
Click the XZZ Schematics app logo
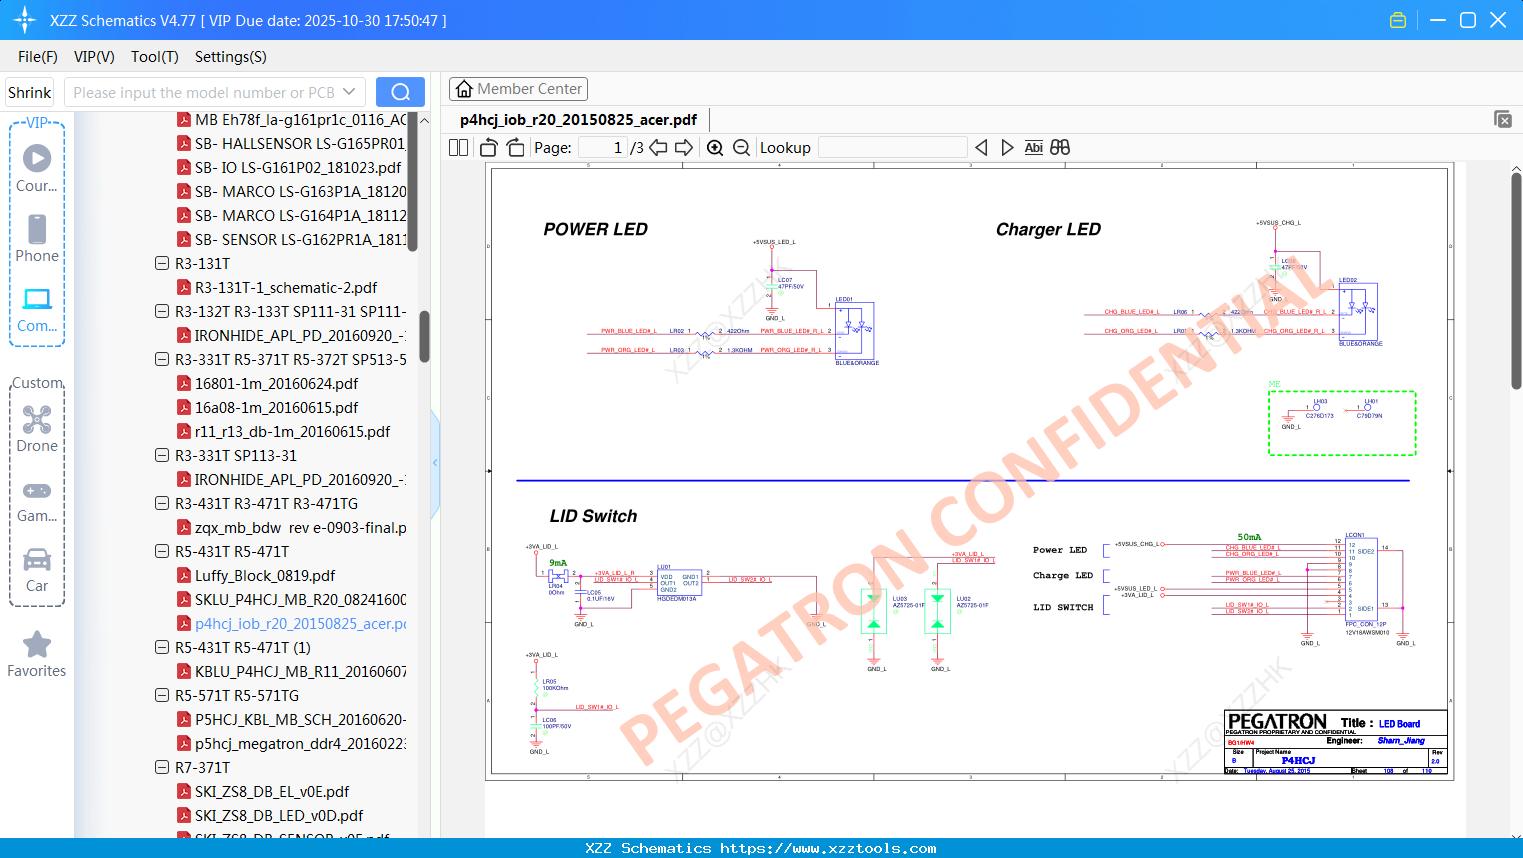click(x=25, y=20)
